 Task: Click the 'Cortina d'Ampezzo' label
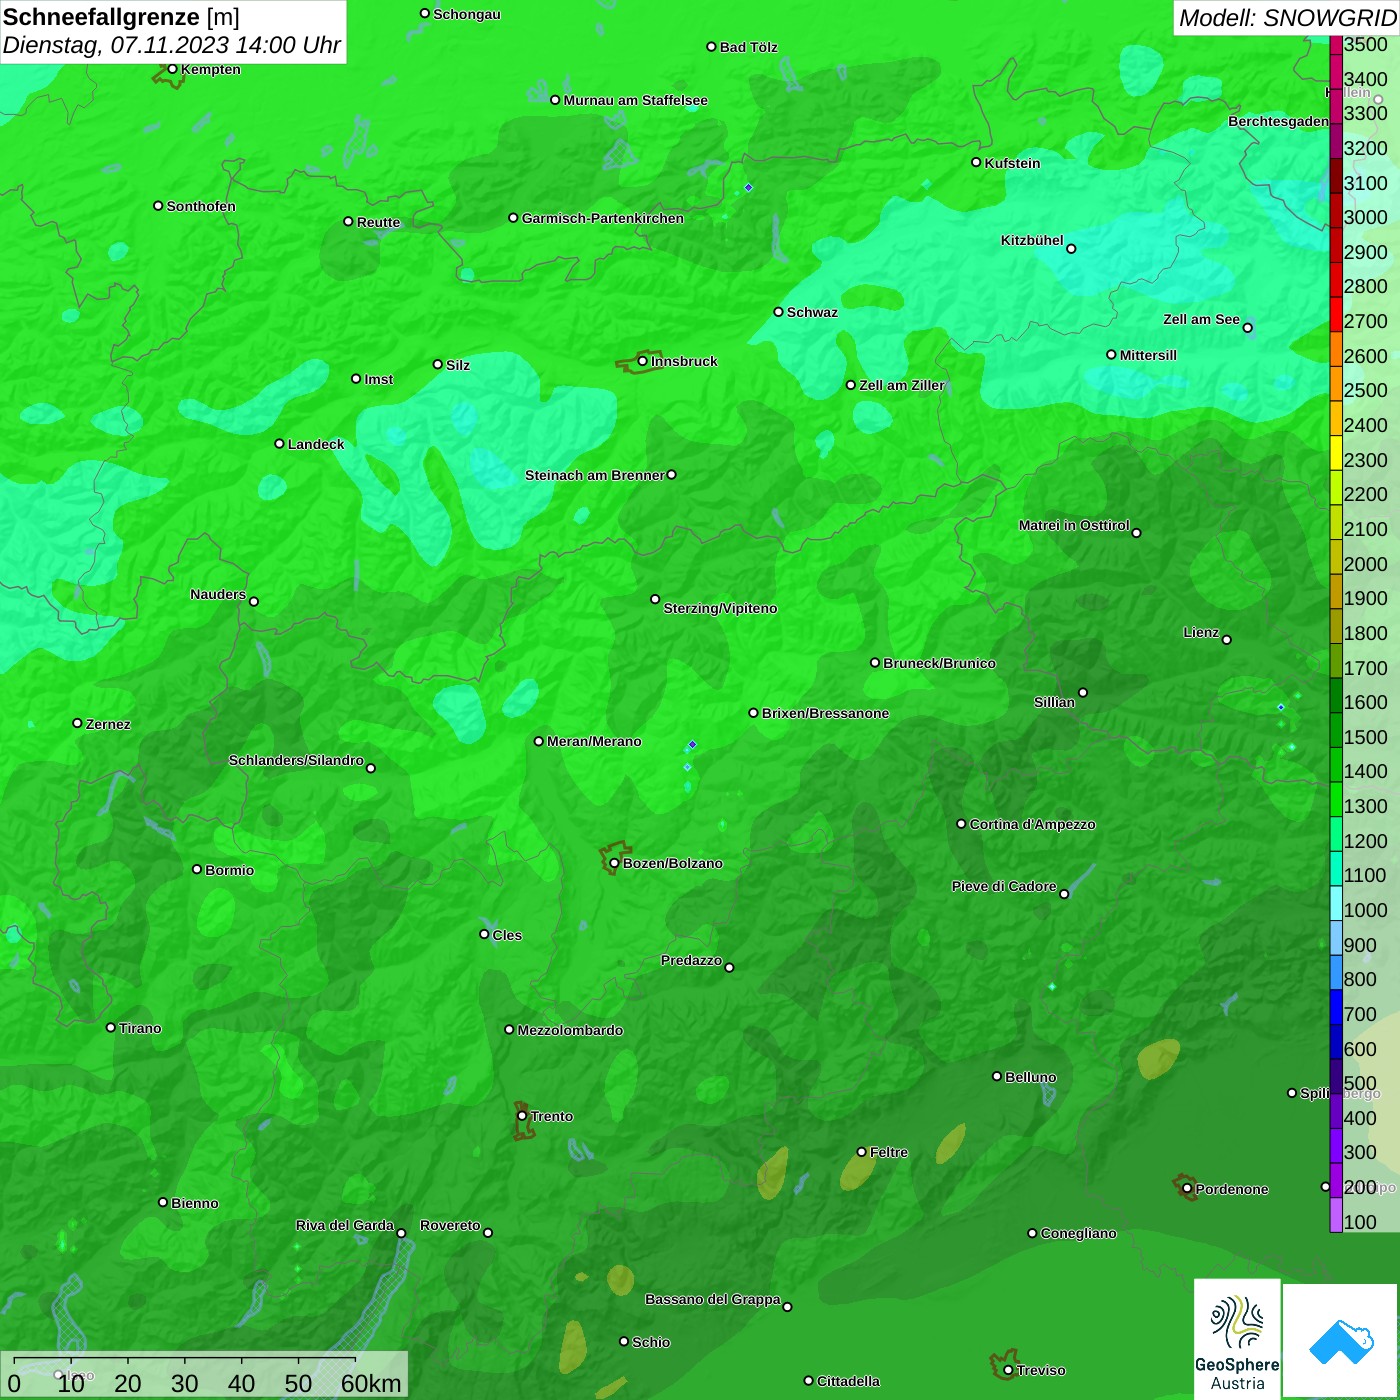(x=1032, y=824)
